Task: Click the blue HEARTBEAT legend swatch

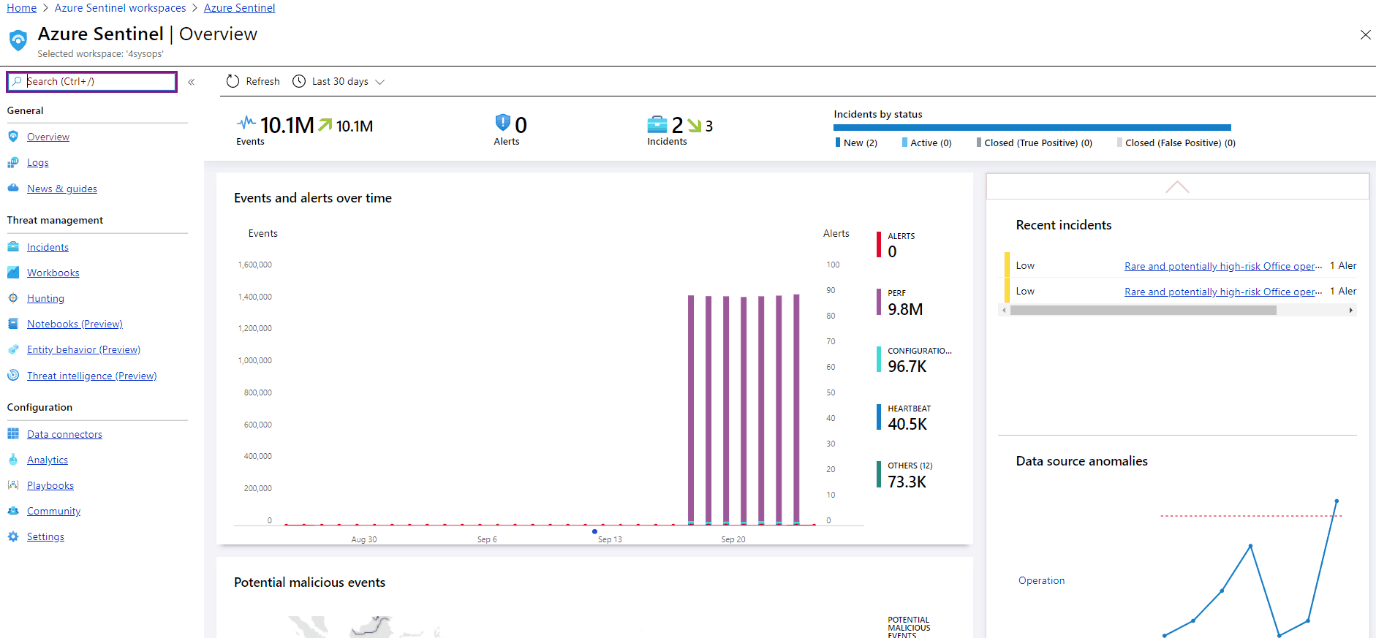Action: pyautogui.click(x=879, y=417)
